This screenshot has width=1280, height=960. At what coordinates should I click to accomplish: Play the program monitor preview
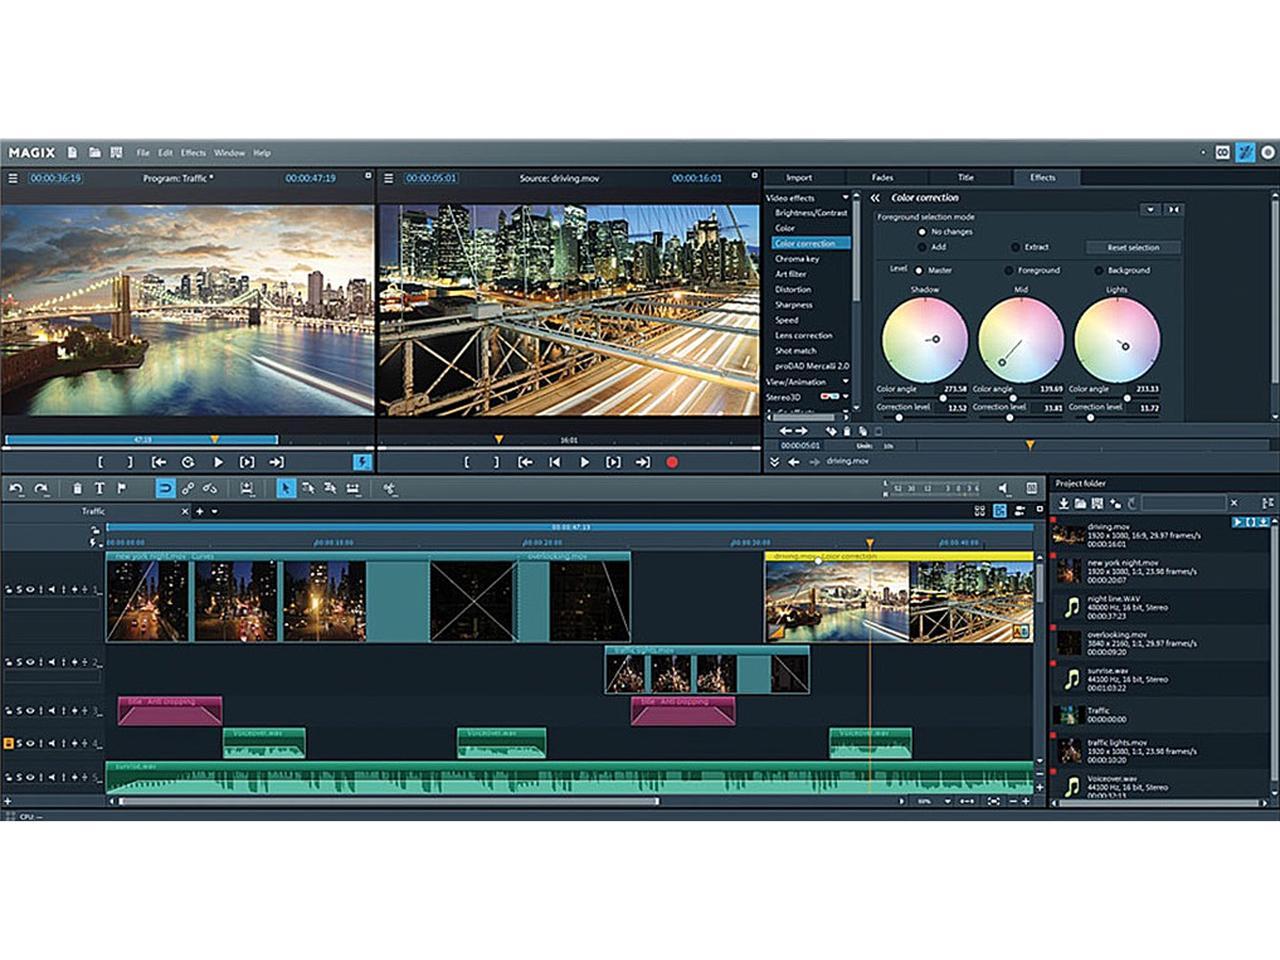pos(218,462)
